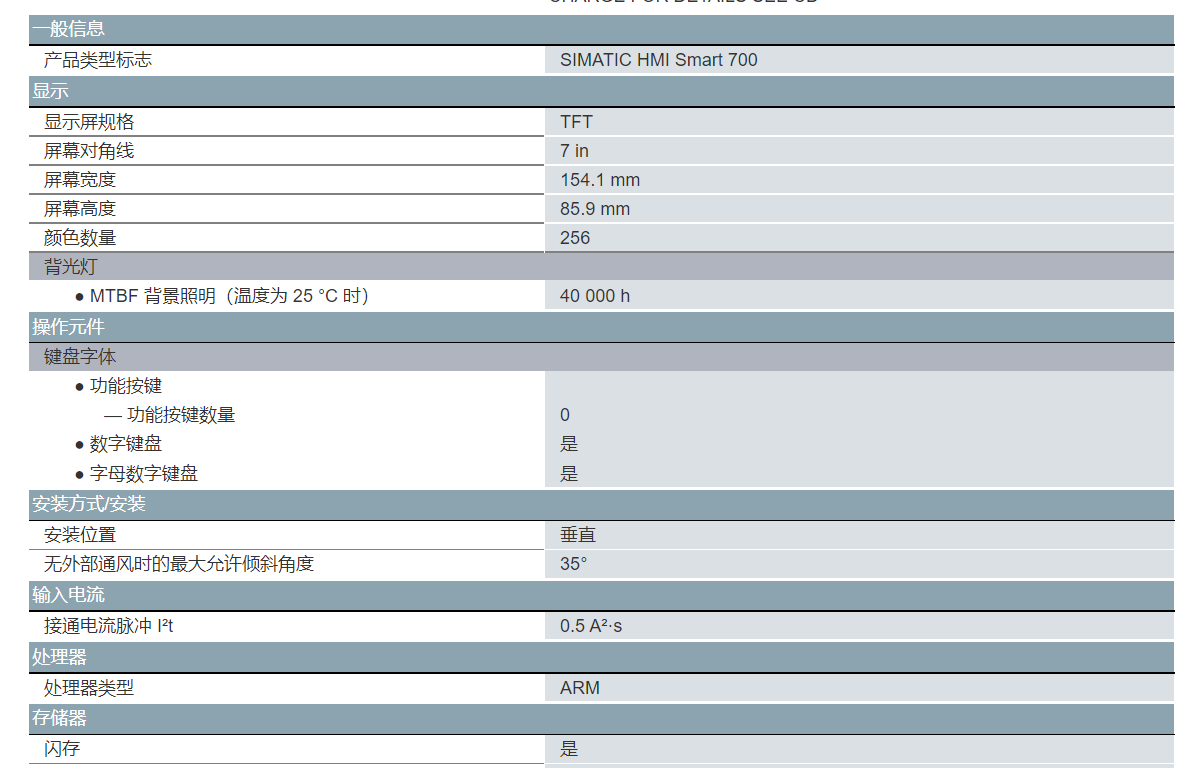Viewport: 1190px width, 768px height.
Task: Select the 256 color count value
Action: click(x=575, y=238)
